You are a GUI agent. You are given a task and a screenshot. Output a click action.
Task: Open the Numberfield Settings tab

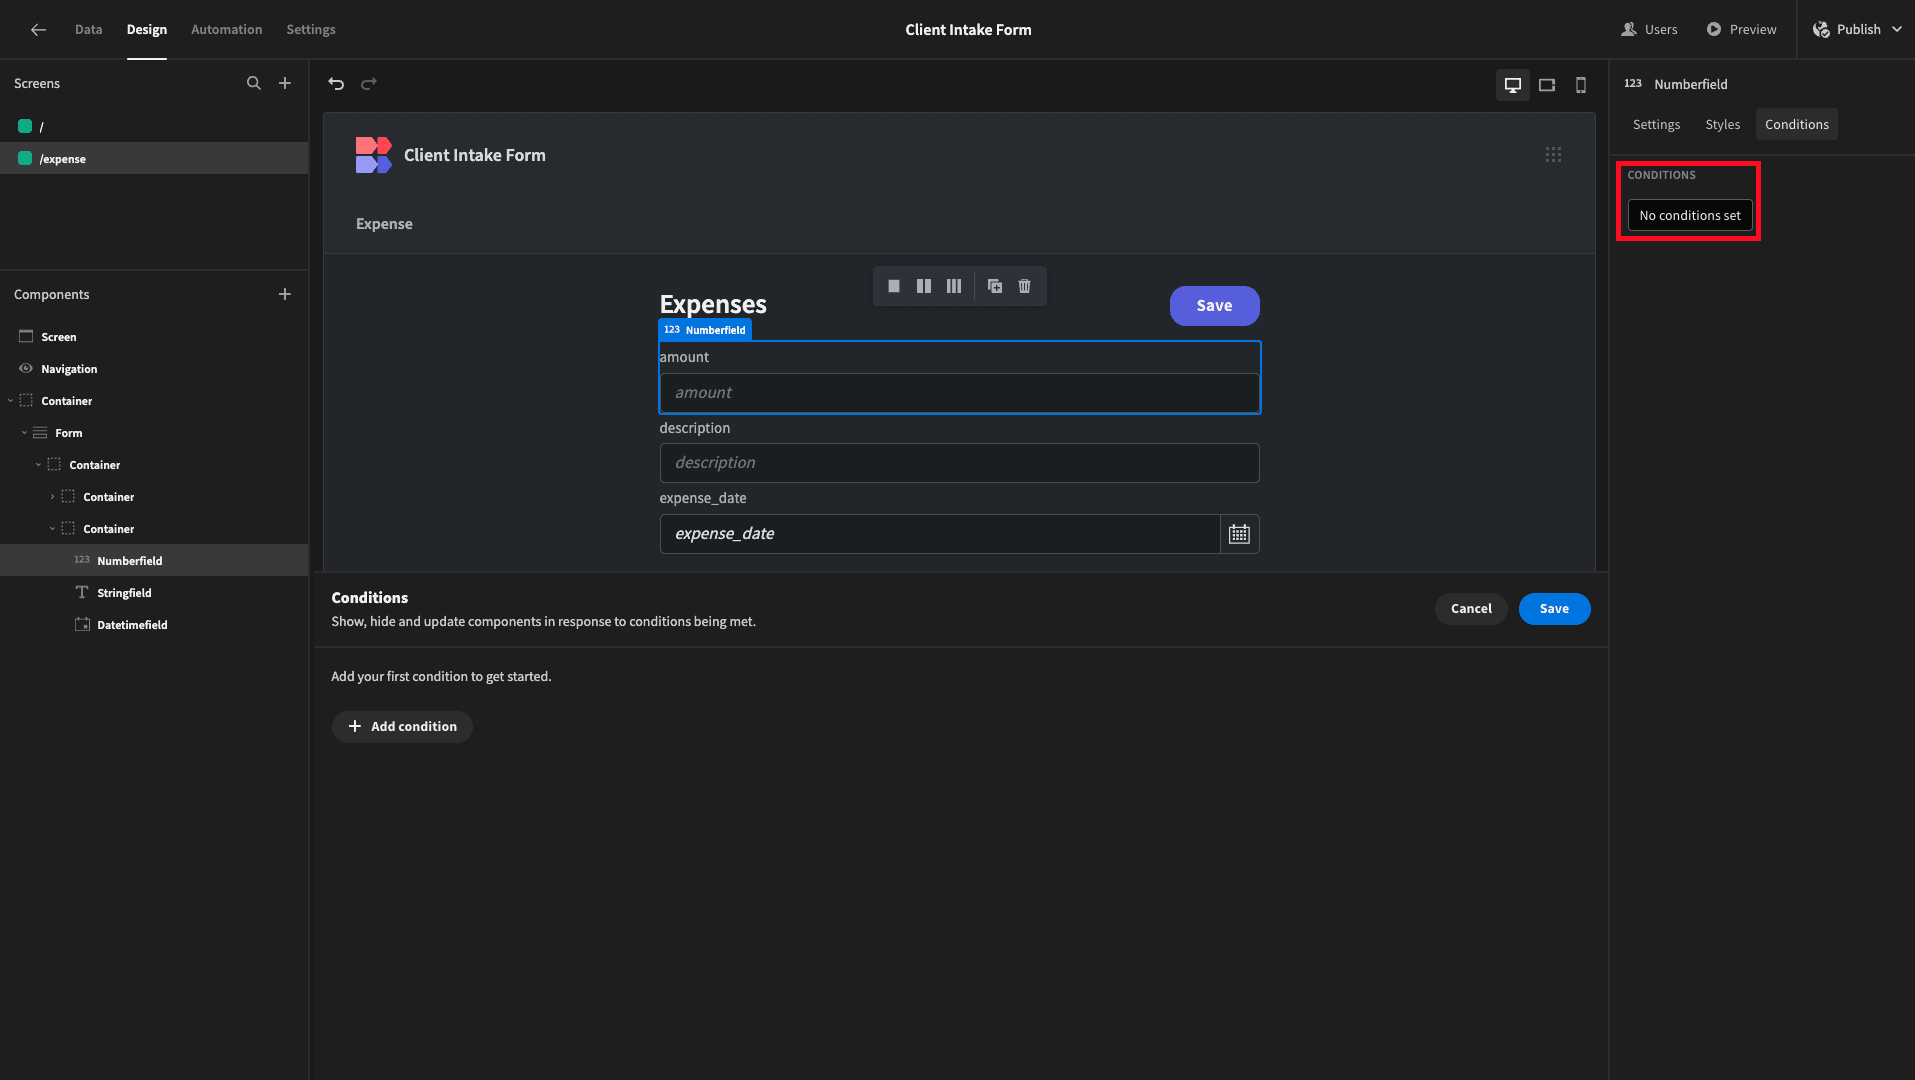point(1656,125)
